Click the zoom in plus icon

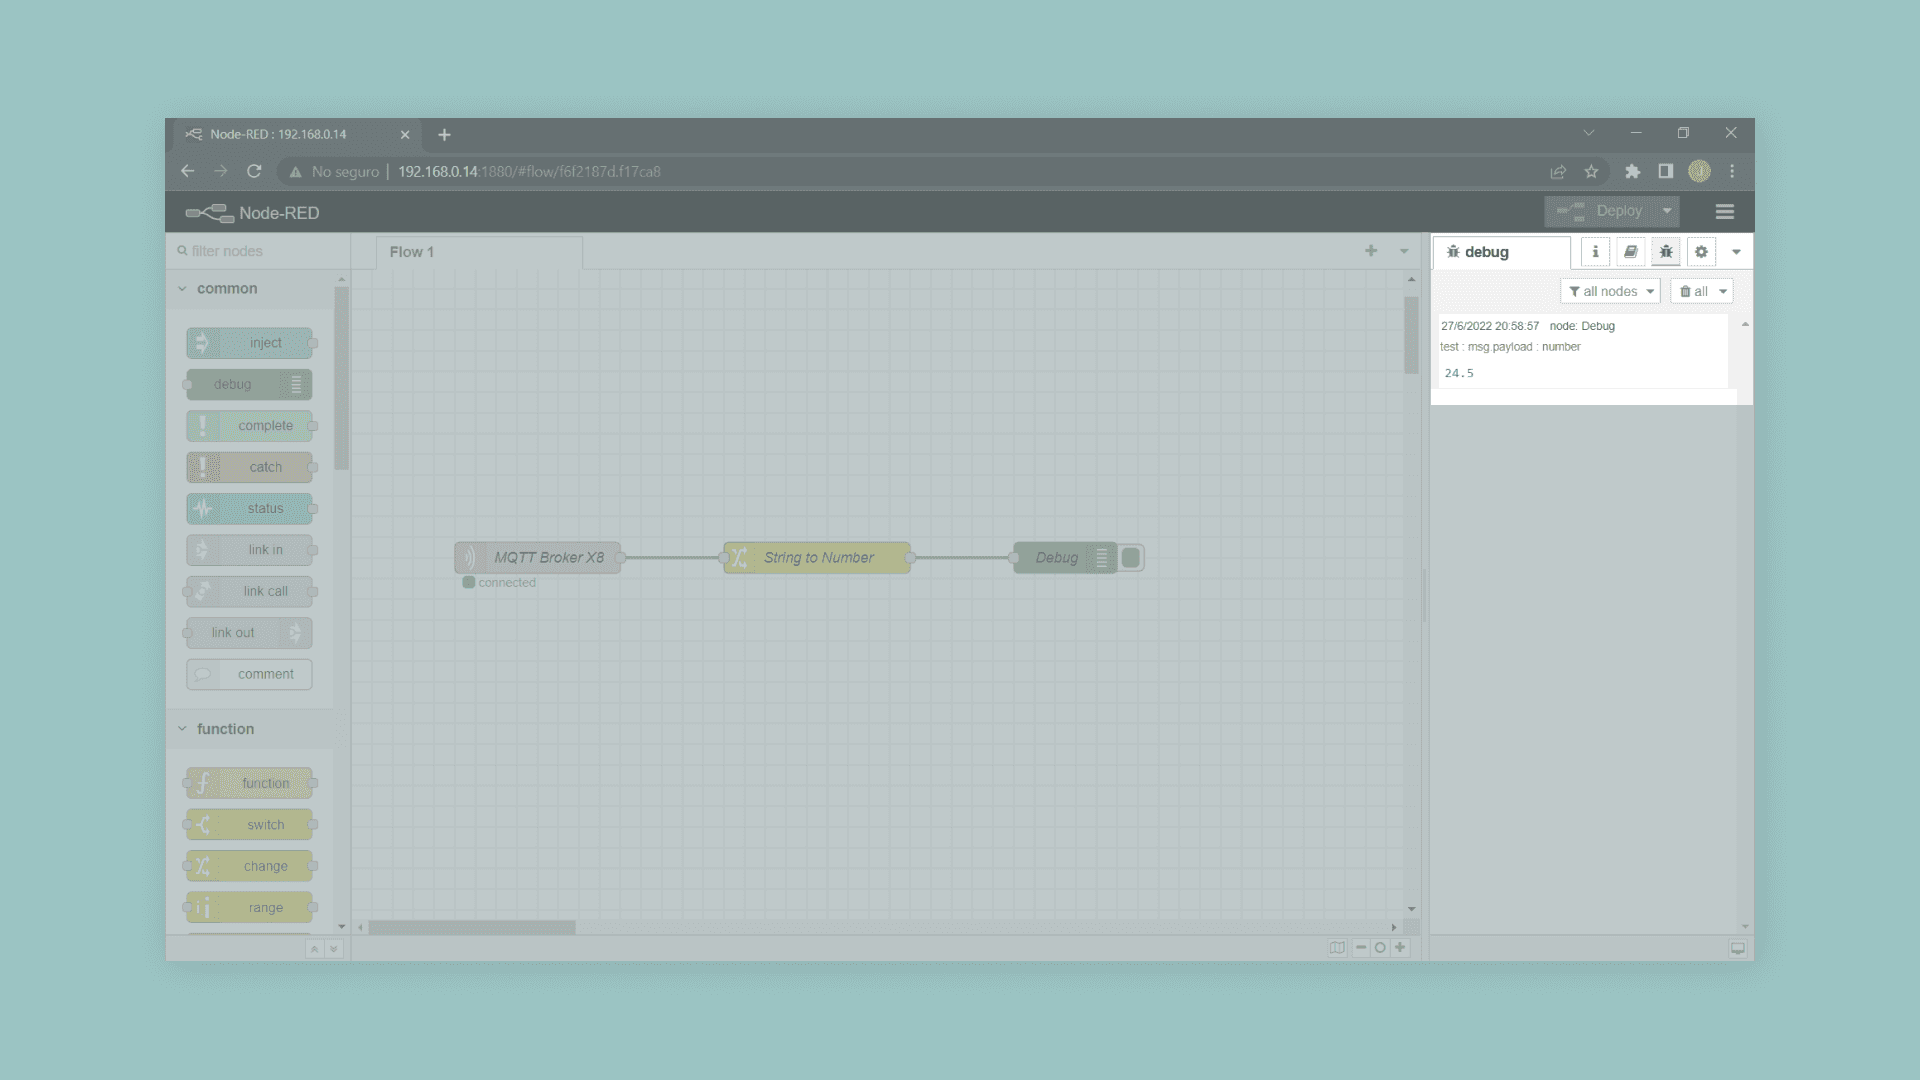[x=1400, y=947]
